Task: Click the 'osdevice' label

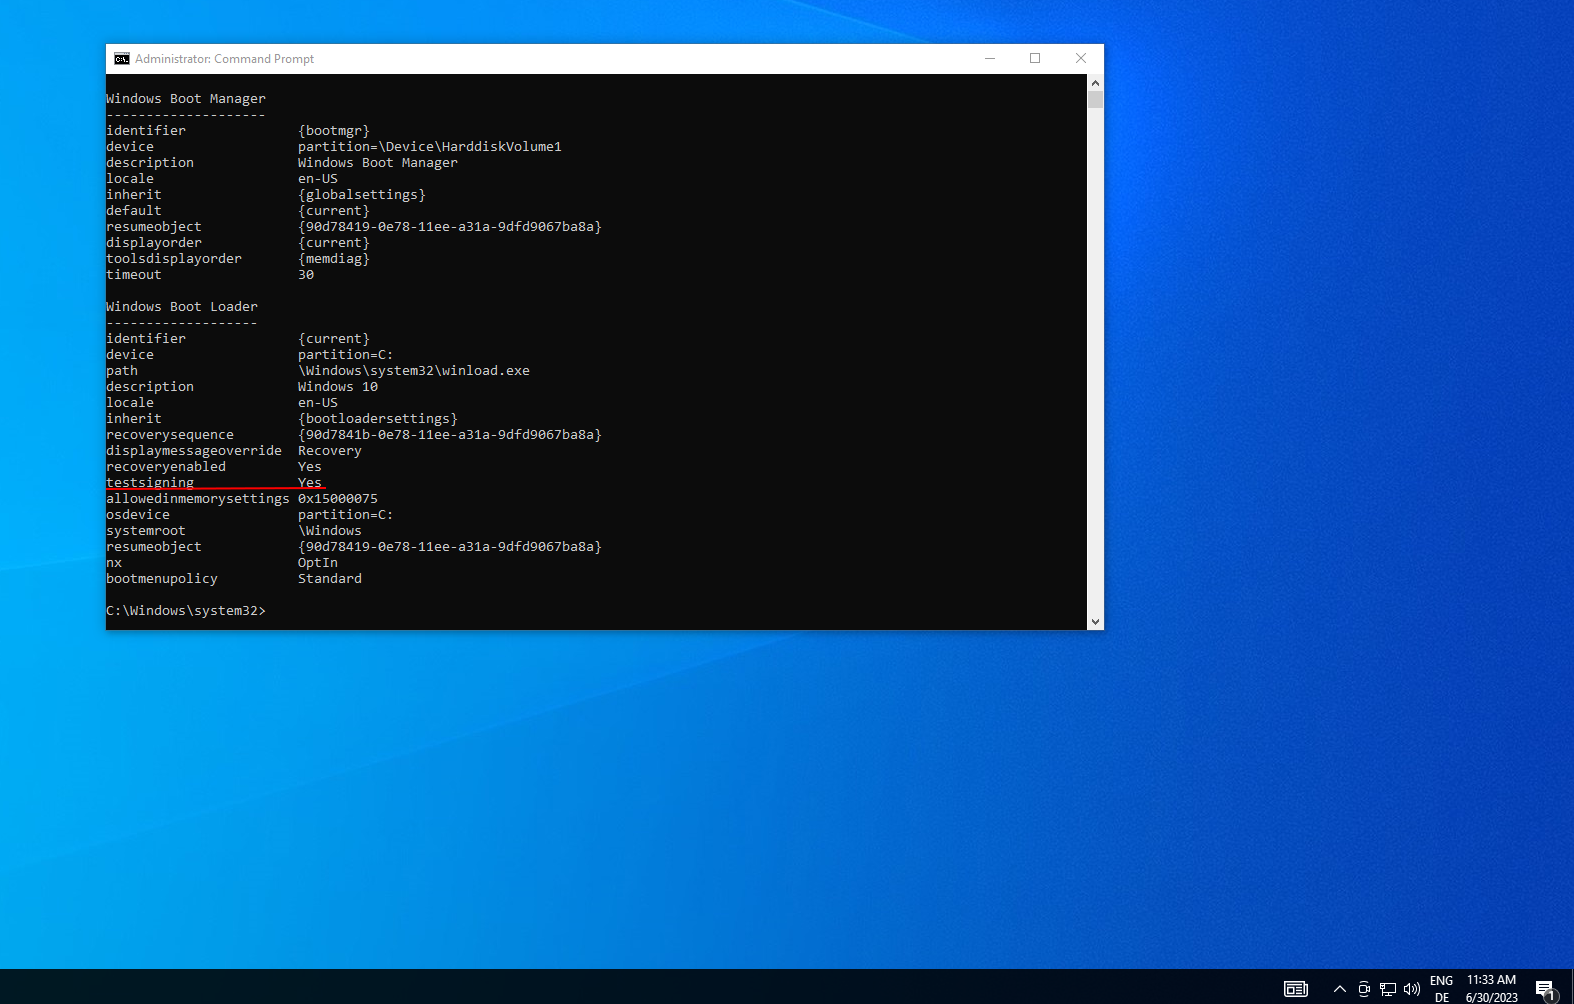Action: coord(138,515)
